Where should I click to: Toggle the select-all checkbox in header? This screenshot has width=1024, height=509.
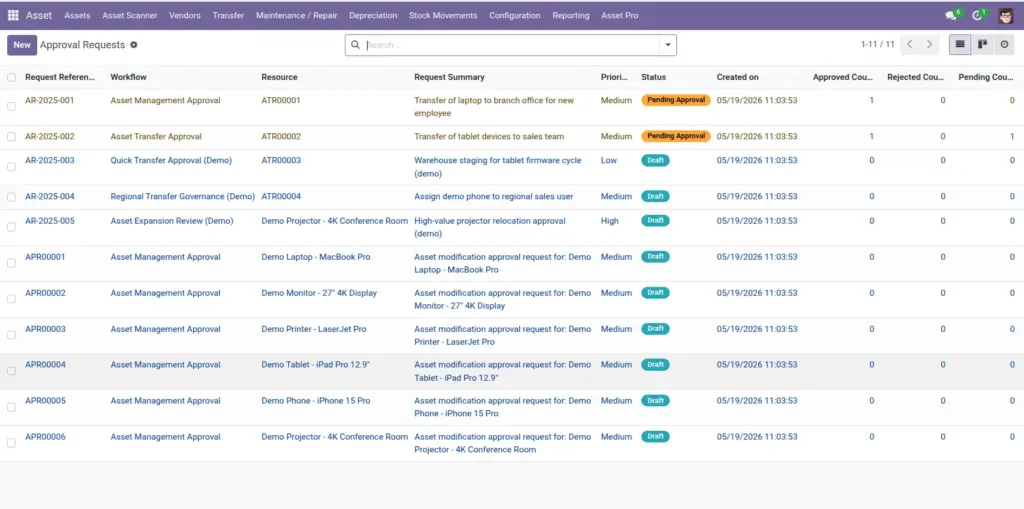click(11, 77)
